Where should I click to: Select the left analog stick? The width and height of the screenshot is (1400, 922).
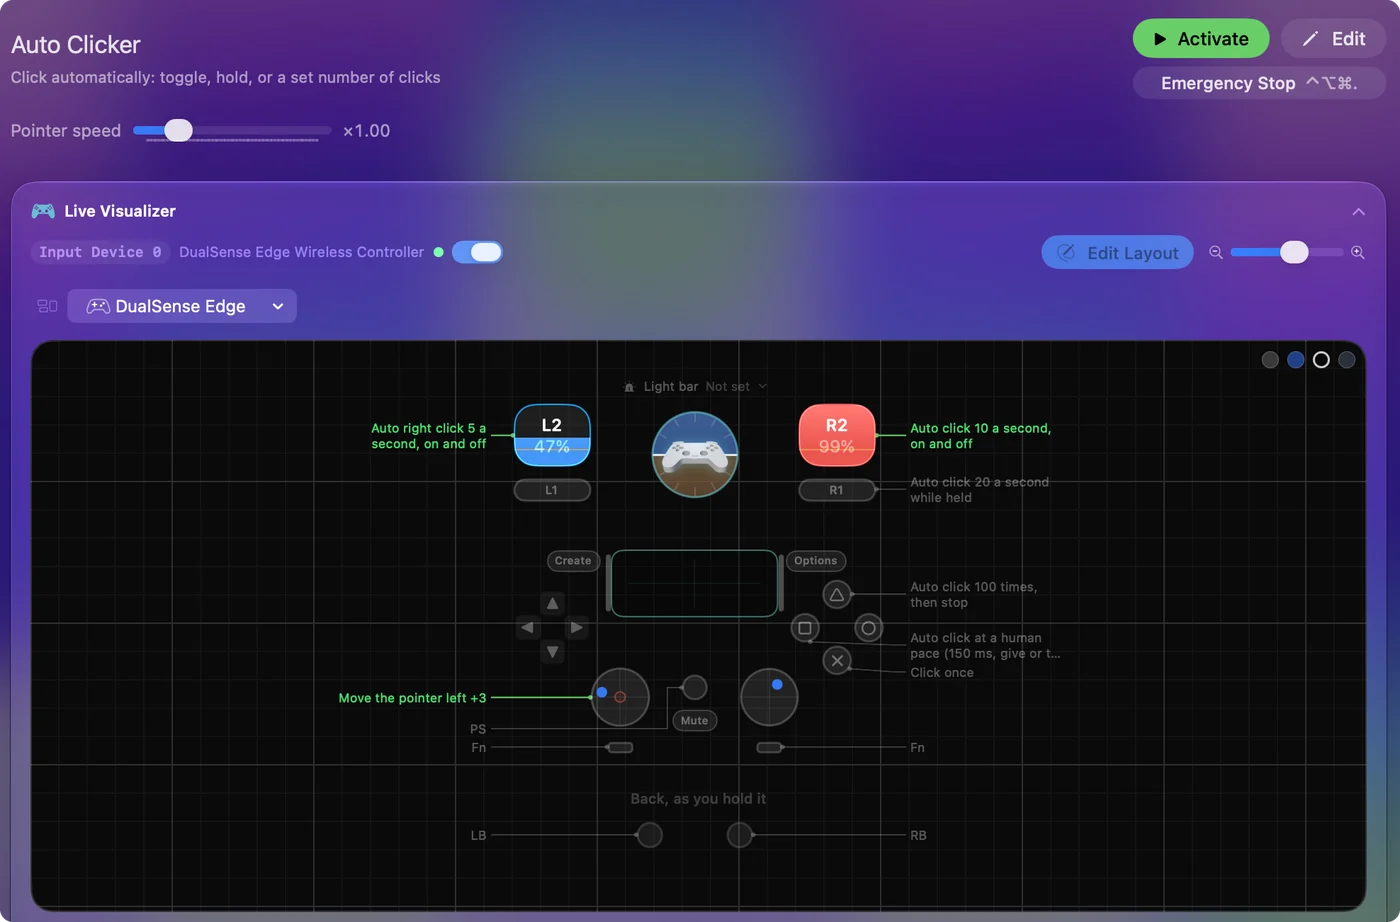(x=620, y=697)
